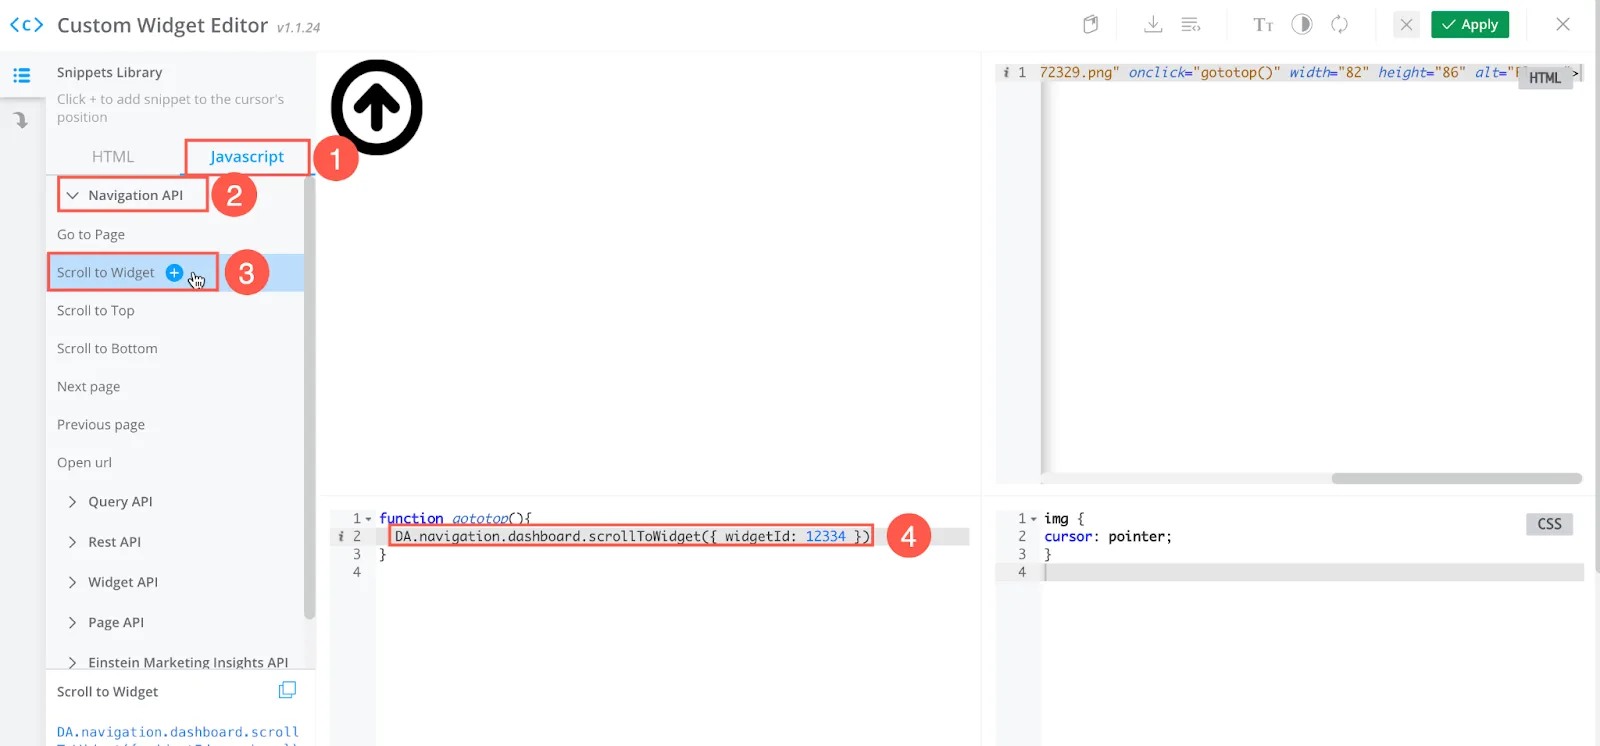Click the plus icon beside Scroll to Widget

click(x=174, y=272)
